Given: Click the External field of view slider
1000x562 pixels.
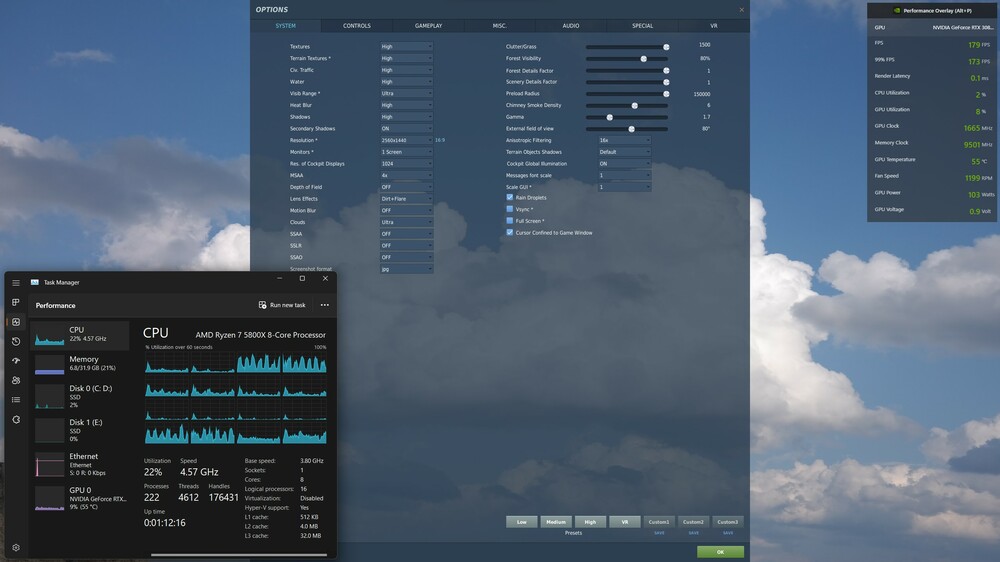Looking at the screenshot, I should pos(627,129).
